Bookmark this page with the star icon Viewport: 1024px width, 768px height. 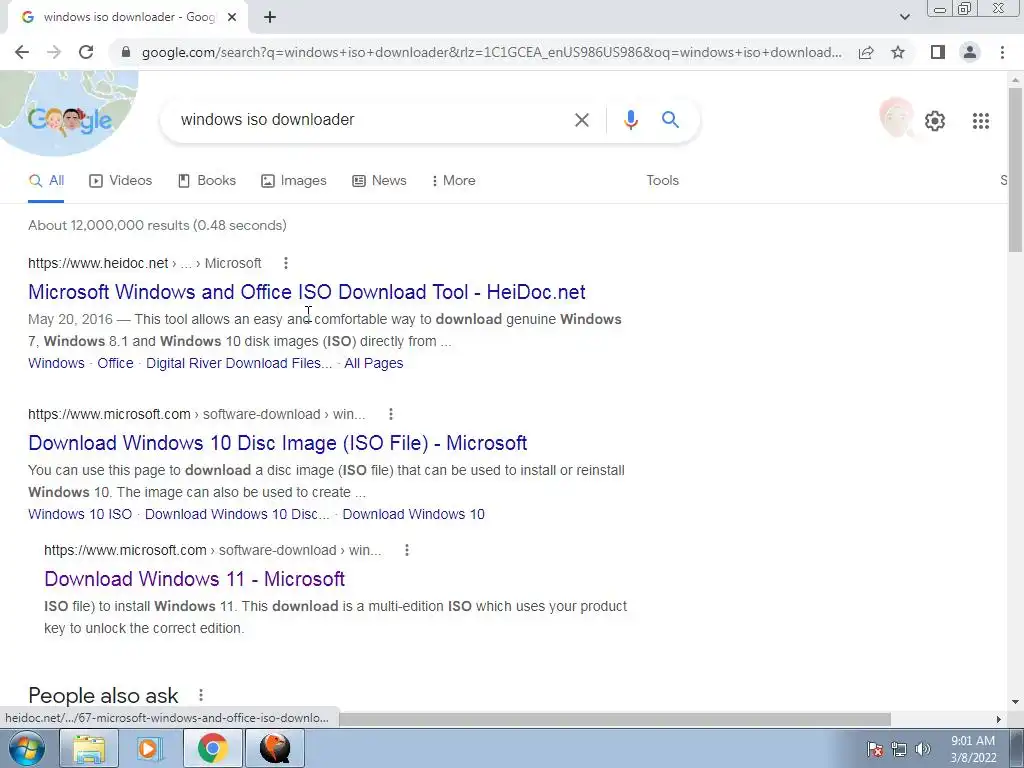coord(898,52)
